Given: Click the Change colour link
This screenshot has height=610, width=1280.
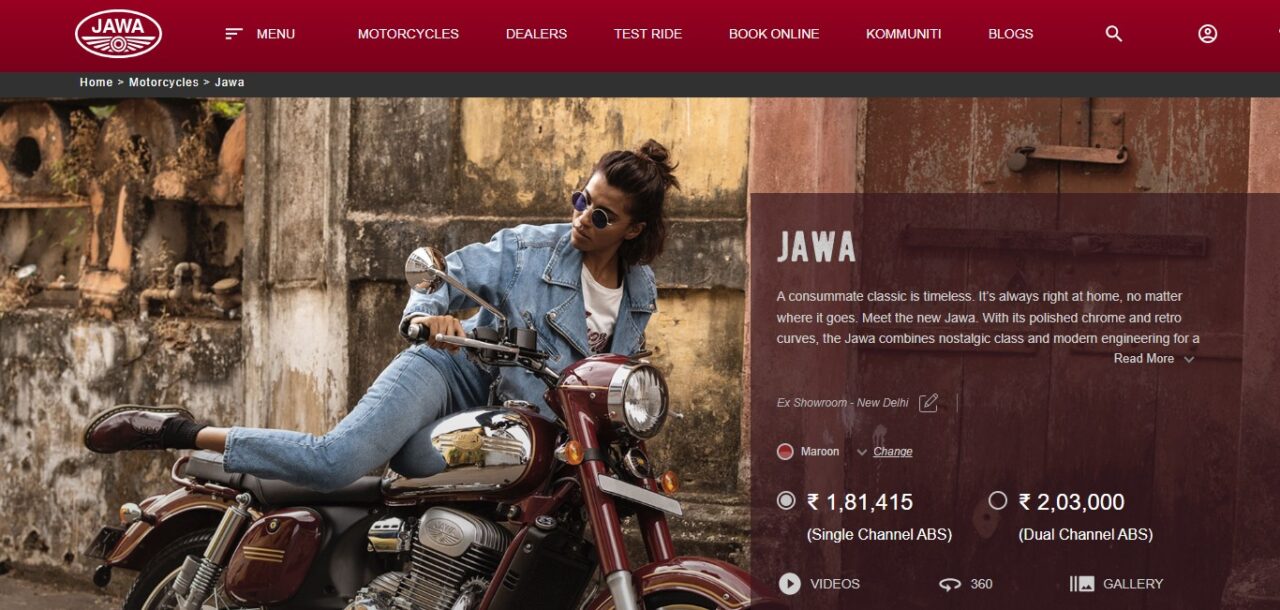Looking at the screenshot, I should pyautogui.click(x=893, y=452).
